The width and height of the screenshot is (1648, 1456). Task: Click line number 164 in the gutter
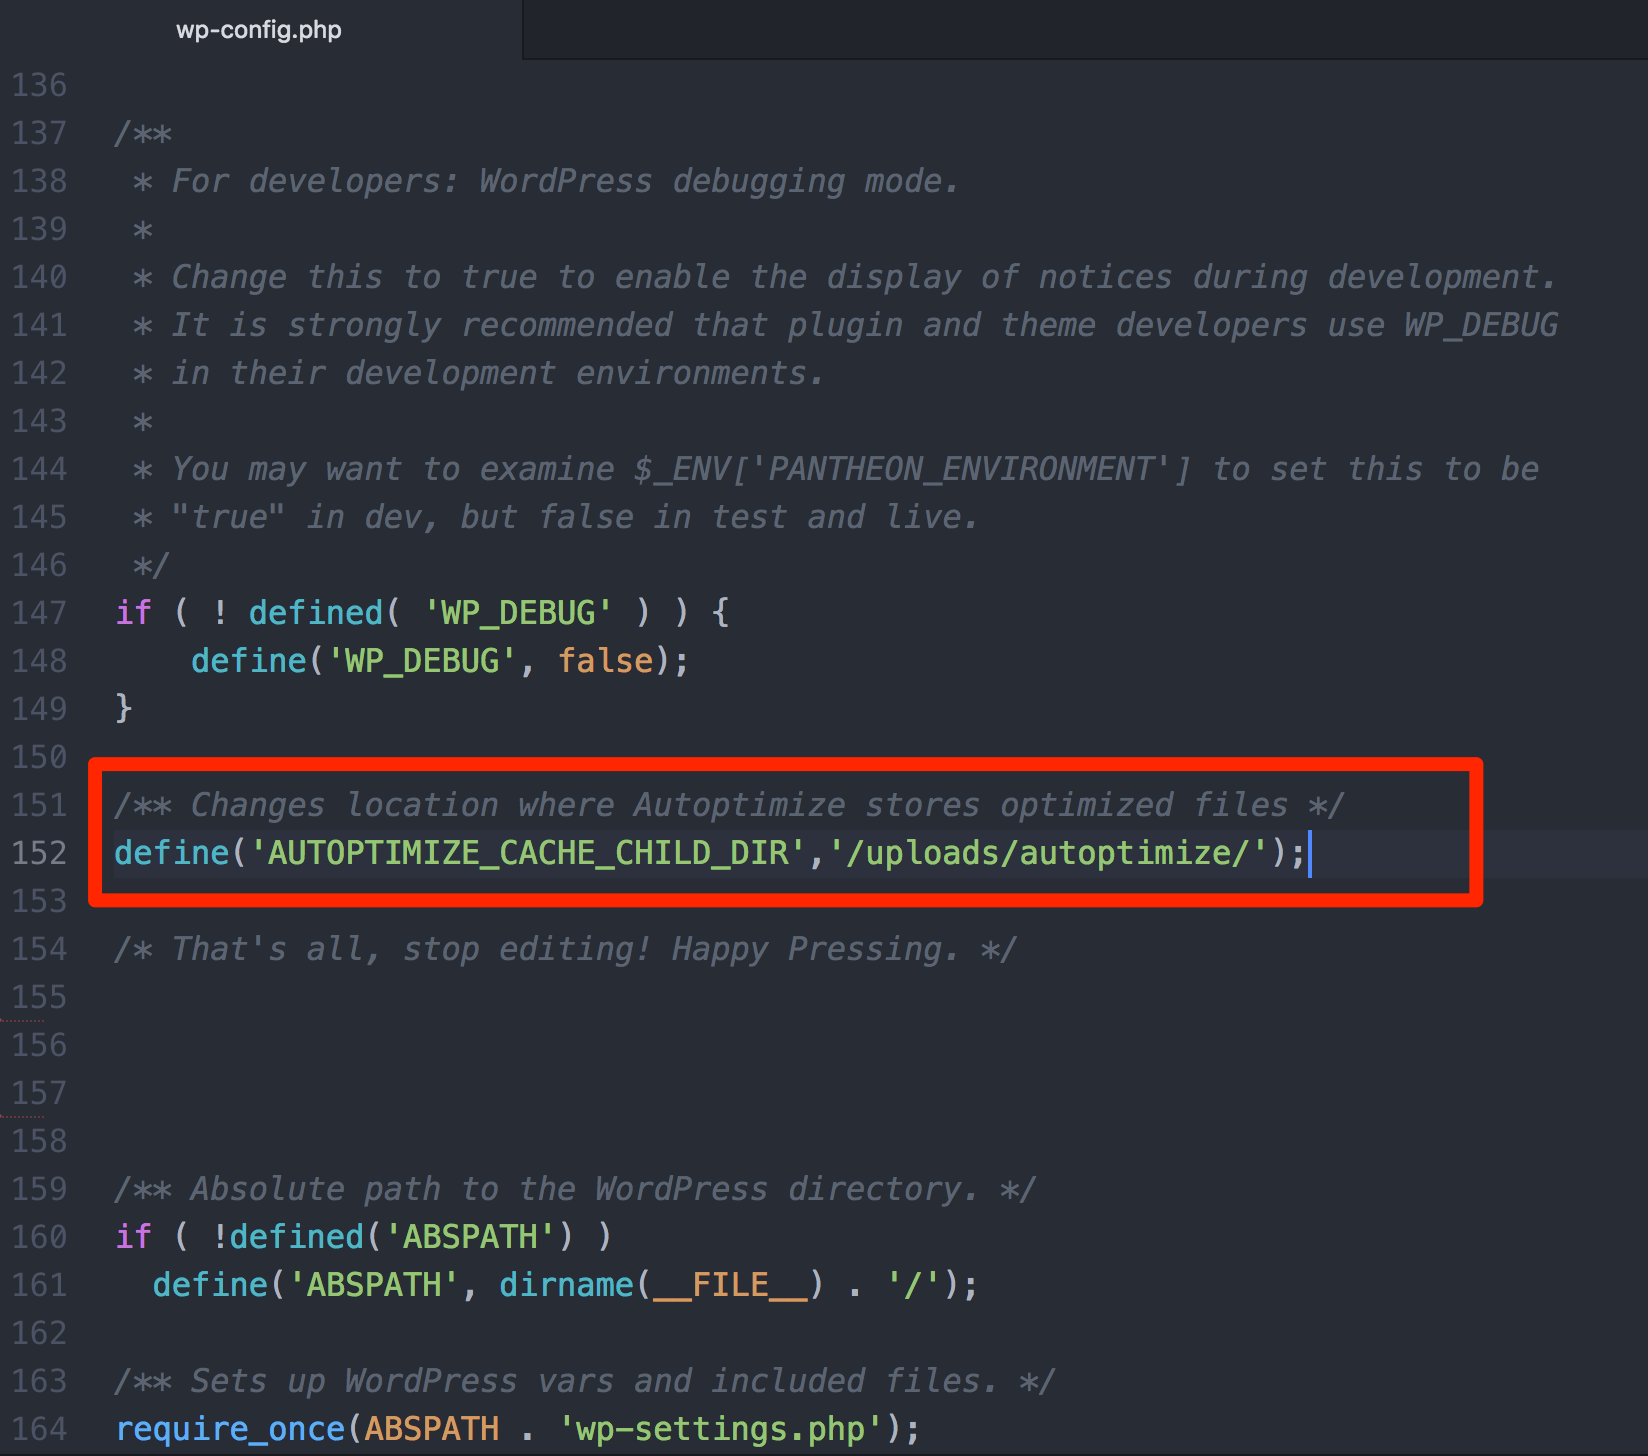pyautogui.click(x=39, y=1428)
